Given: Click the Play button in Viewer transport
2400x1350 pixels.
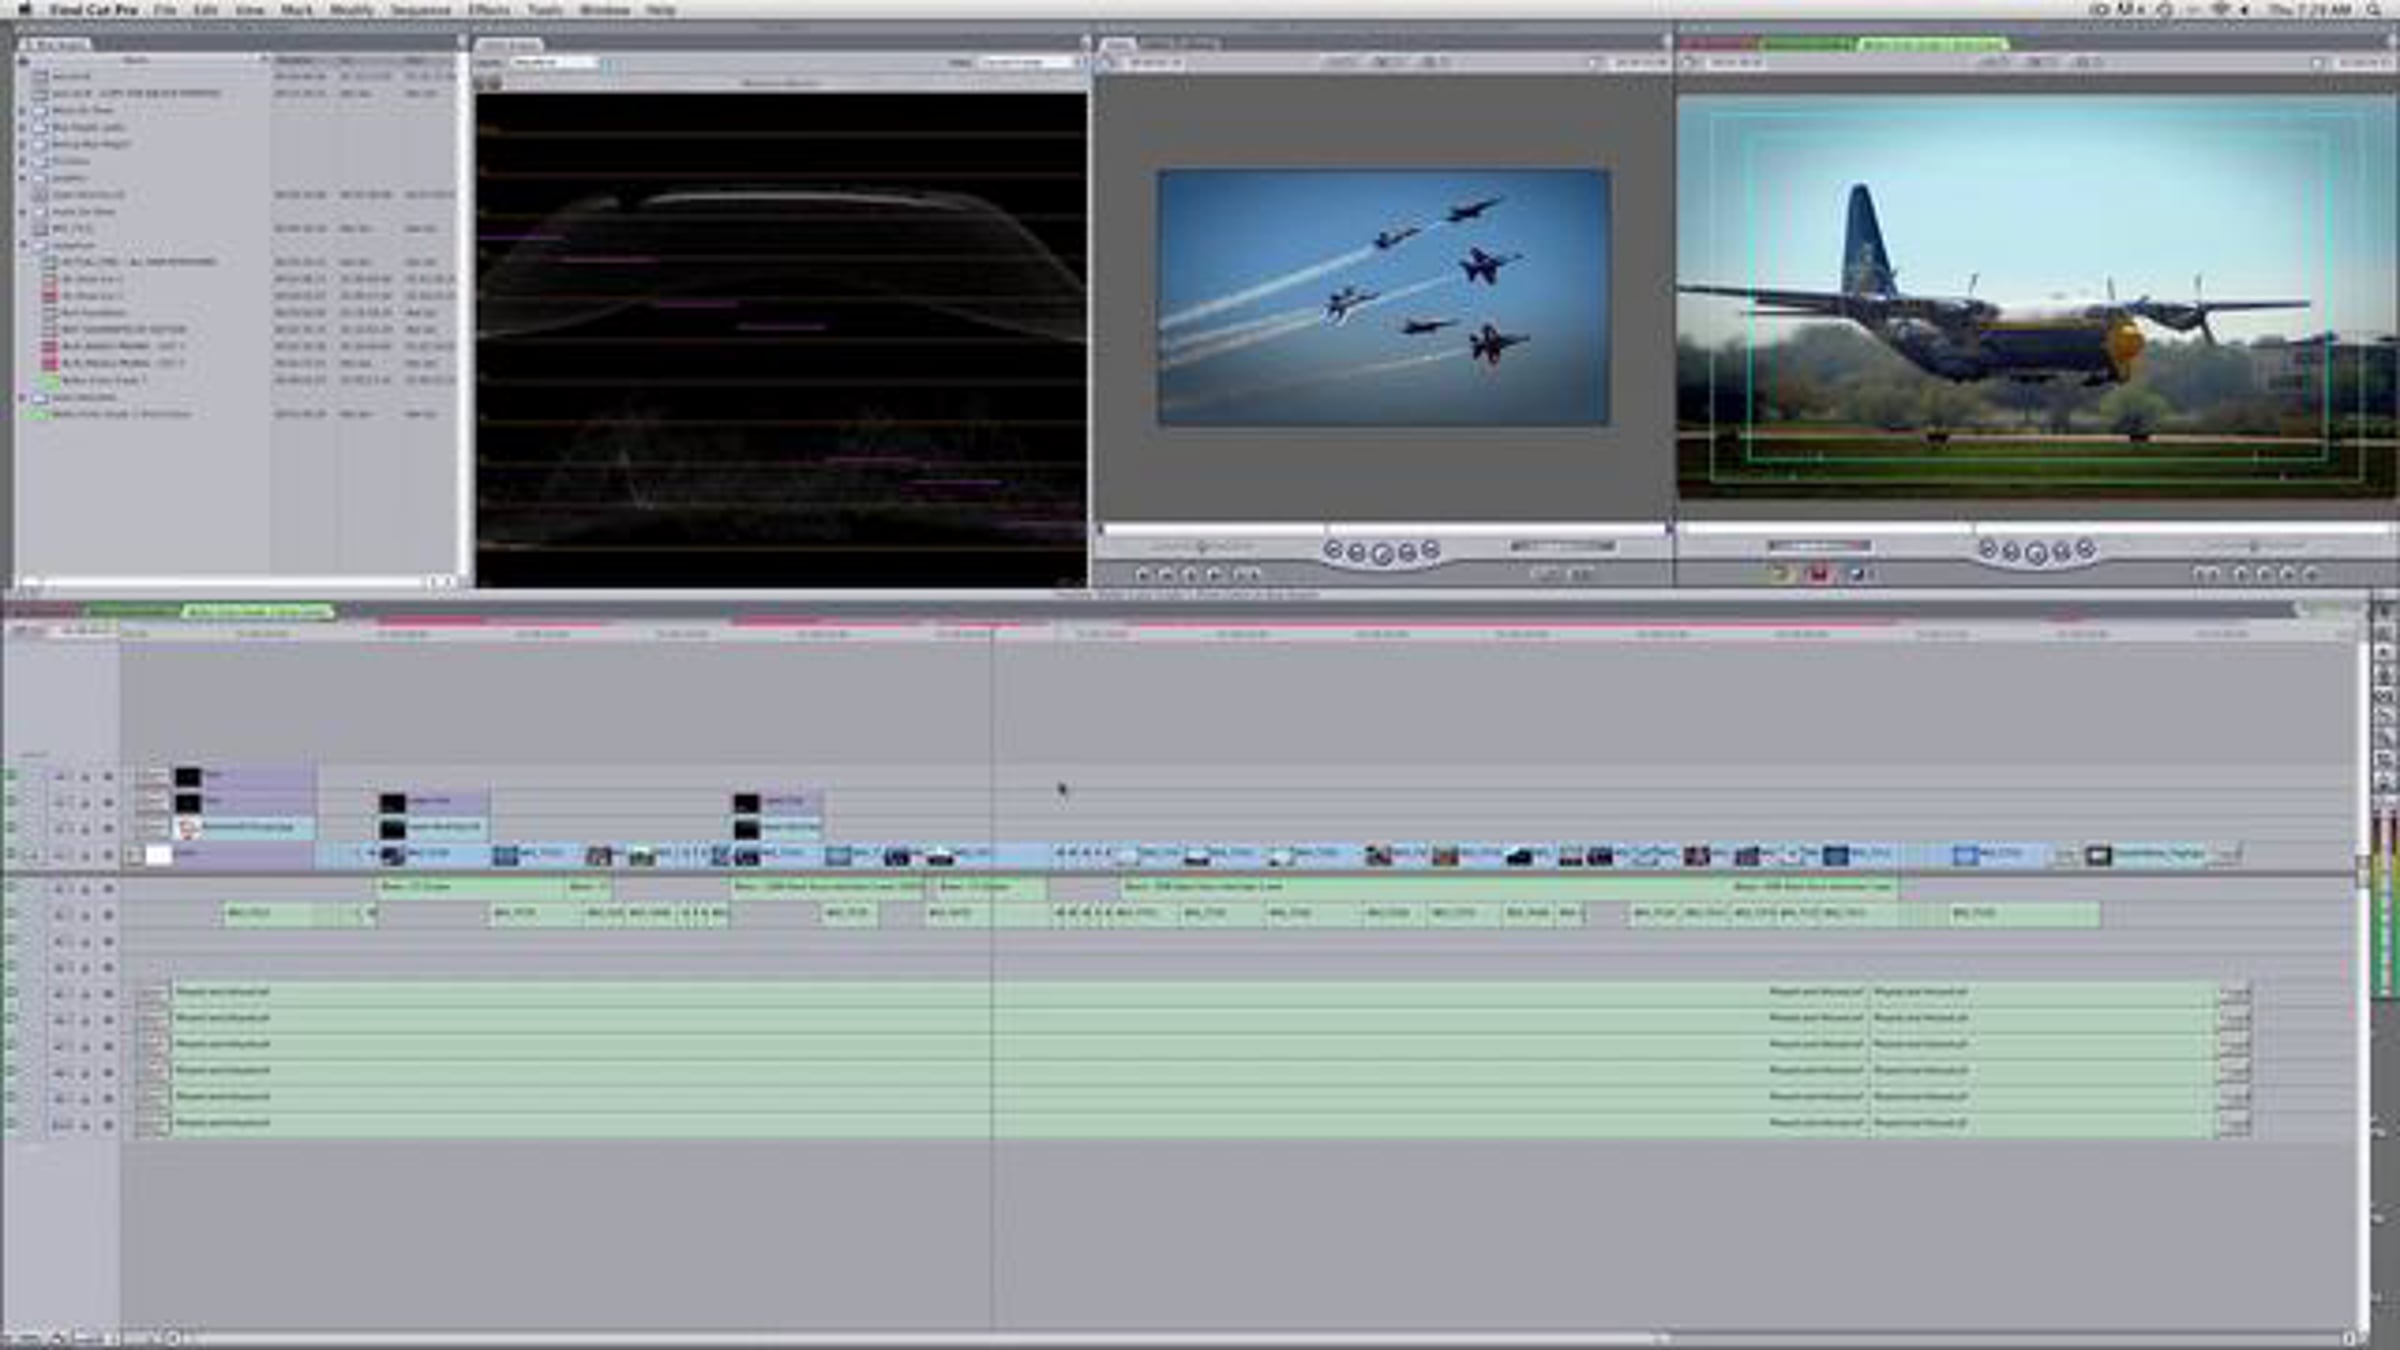Looking at the screenshot, I should point(1382,553).
